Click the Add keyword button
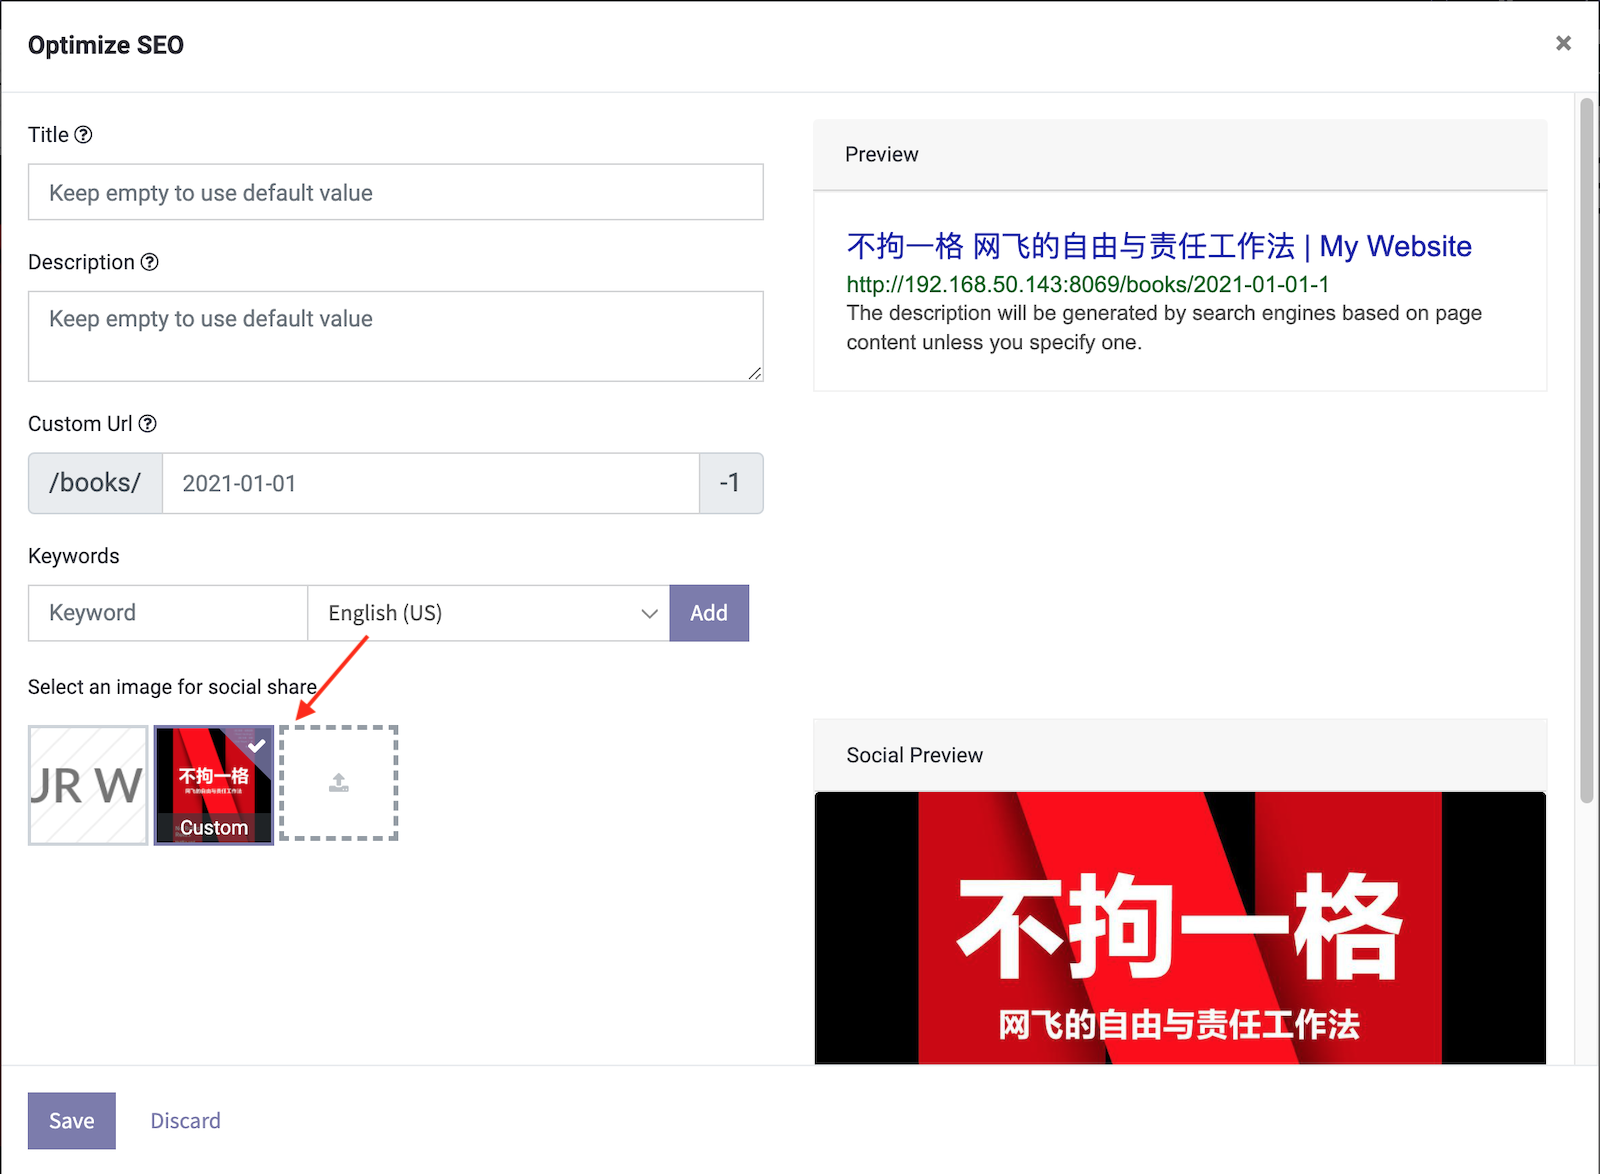 pos(709,613)
